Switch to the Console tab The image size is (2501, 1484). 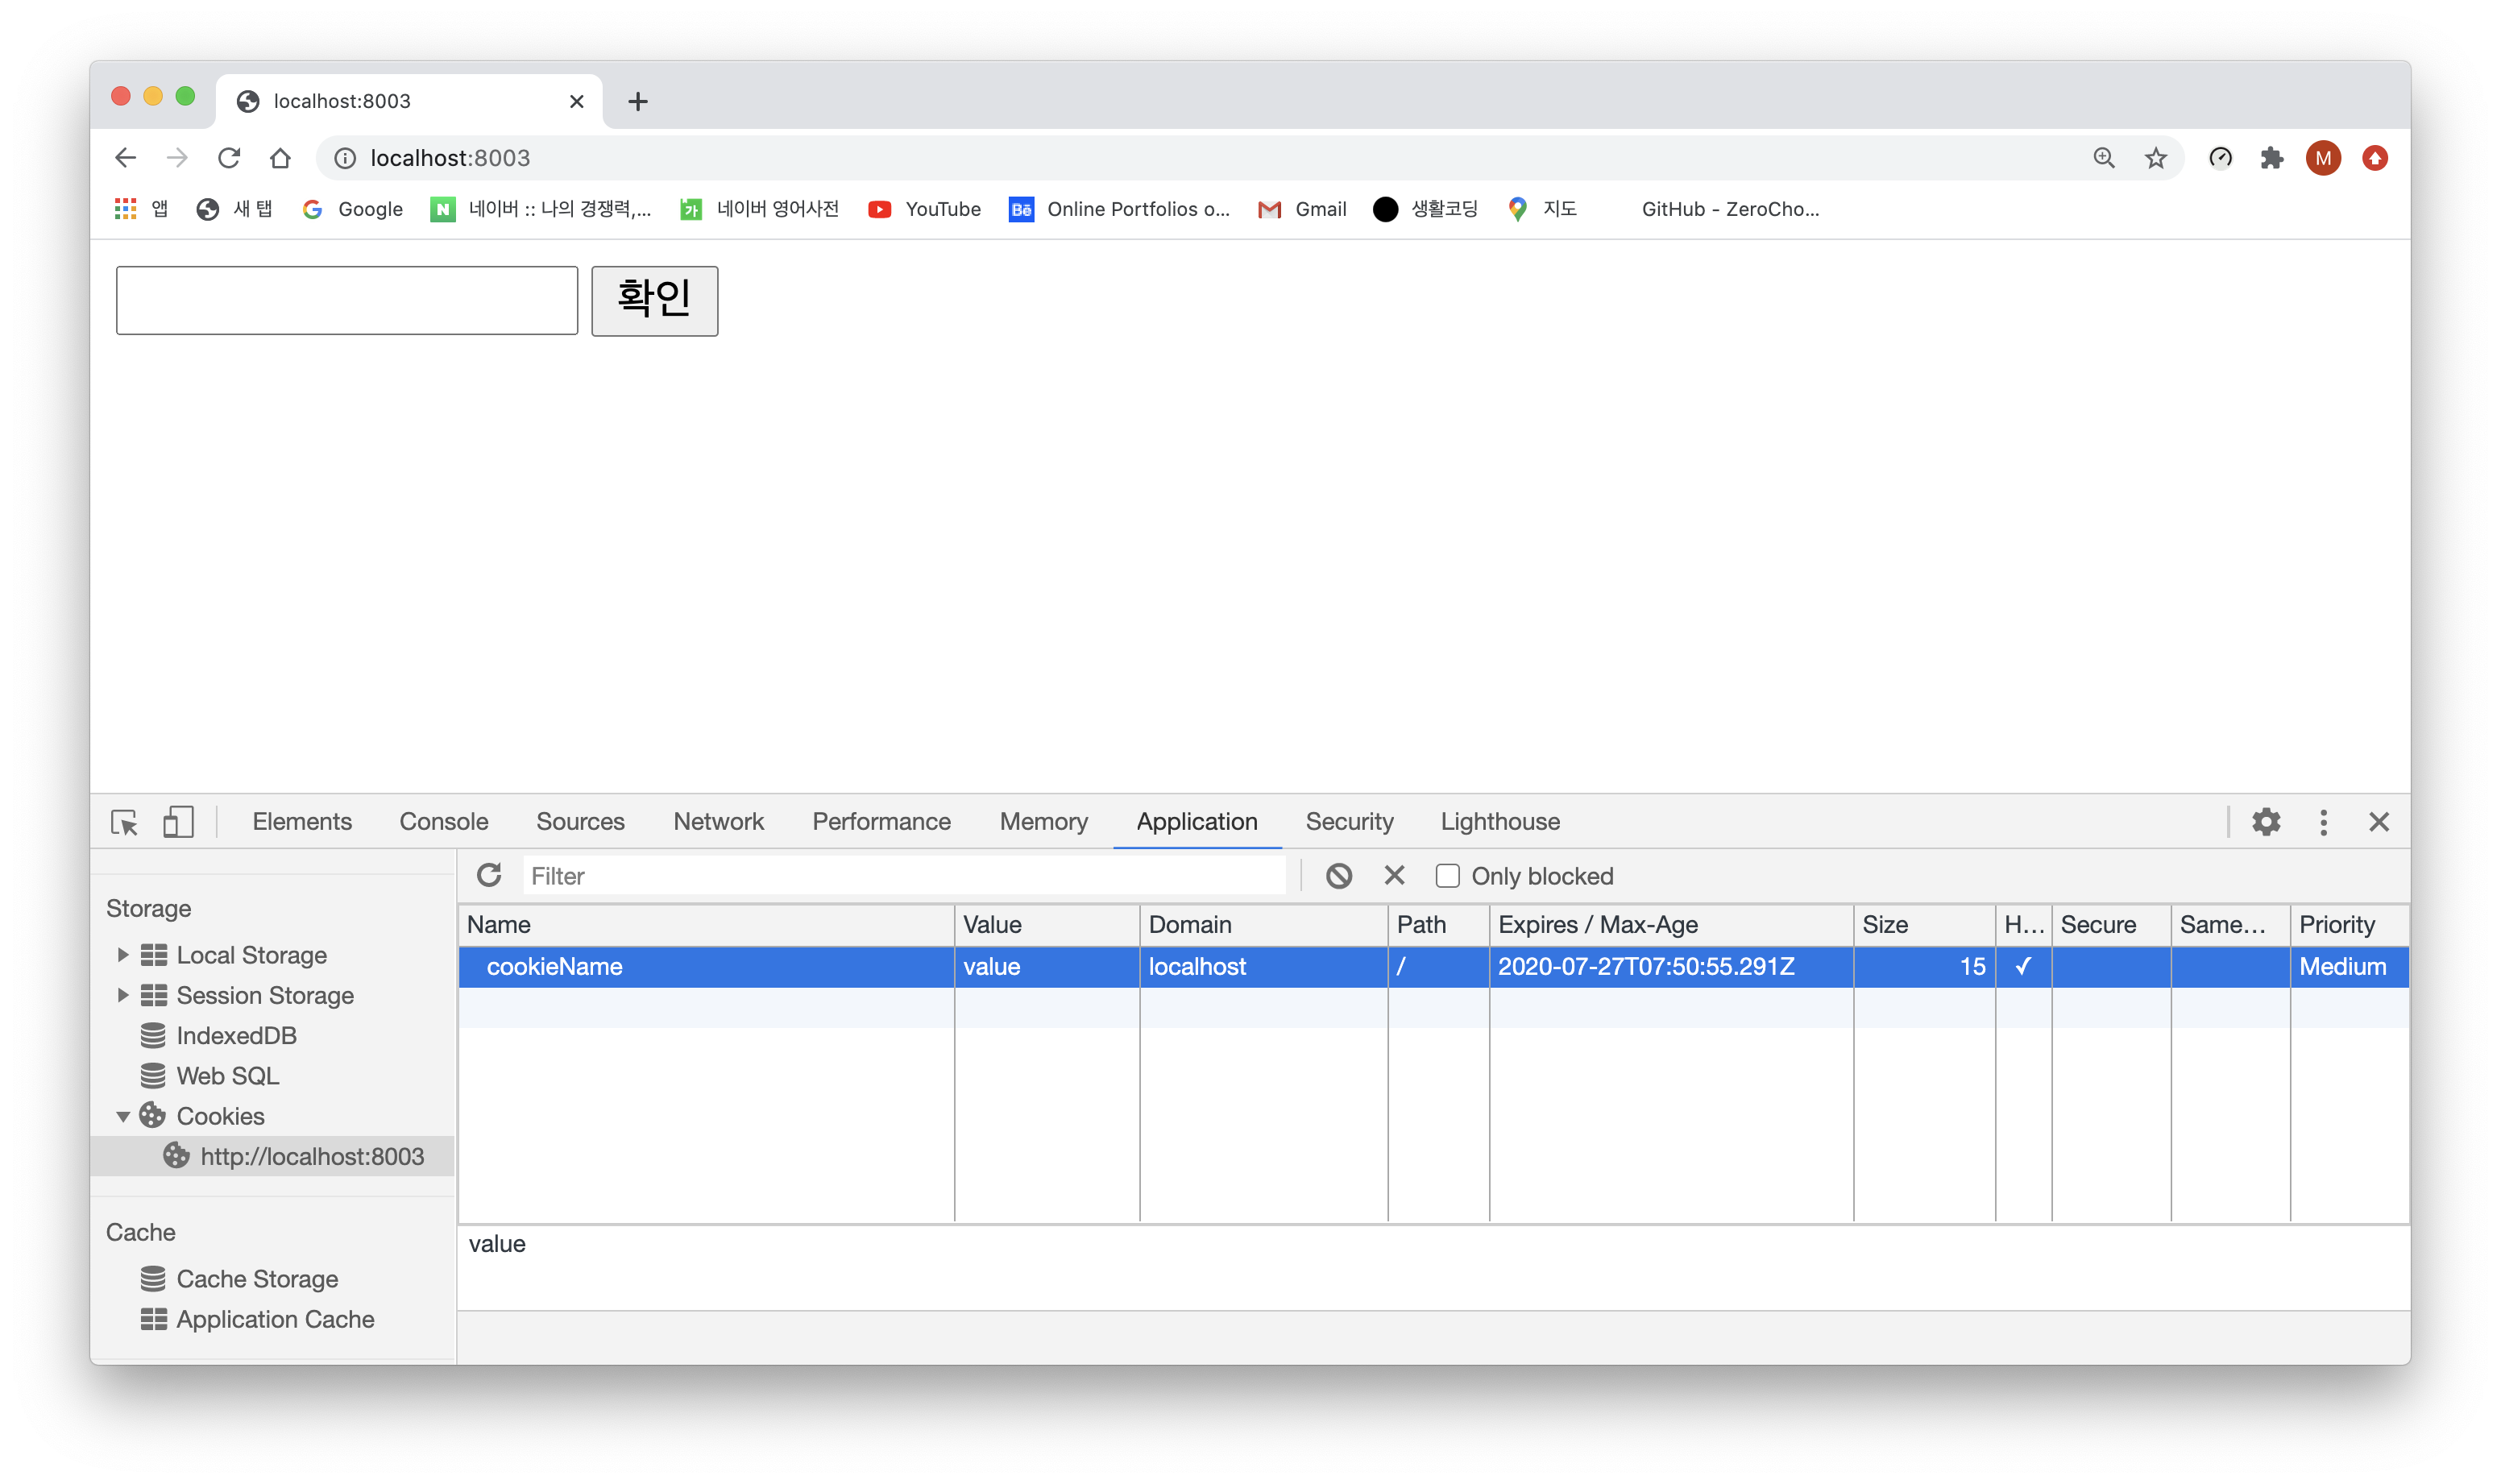(443, 822)
